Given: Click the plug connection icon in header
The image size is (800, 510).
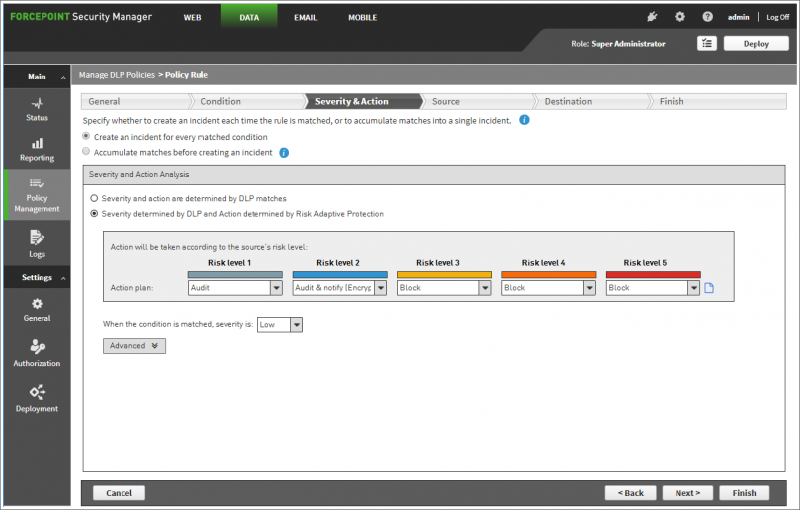Looking at the screenshot, I should coord(652,17).
